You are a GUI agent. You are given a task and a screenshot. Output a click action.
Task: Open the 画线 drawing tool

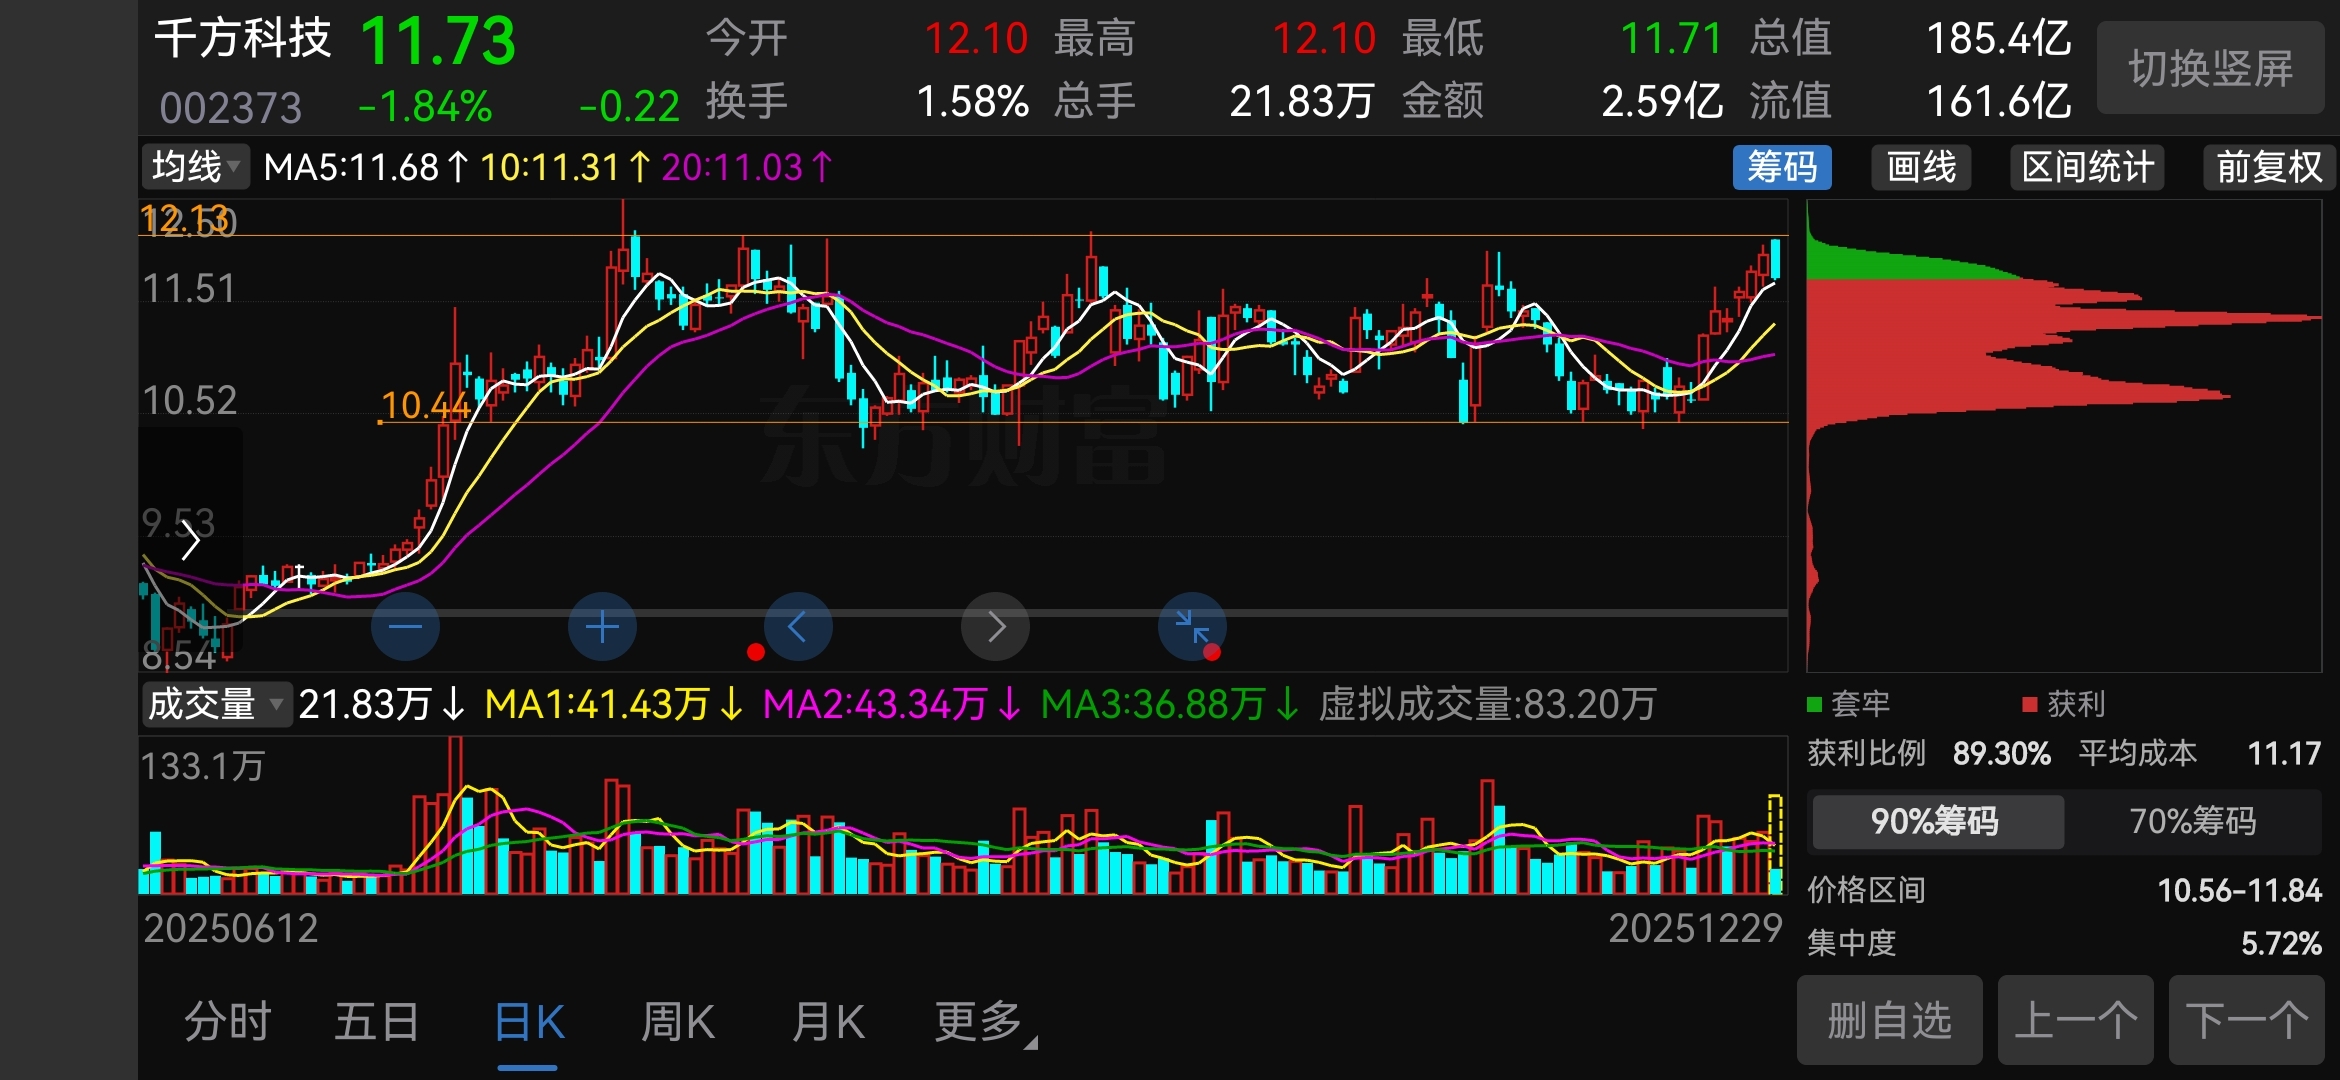1921,167
